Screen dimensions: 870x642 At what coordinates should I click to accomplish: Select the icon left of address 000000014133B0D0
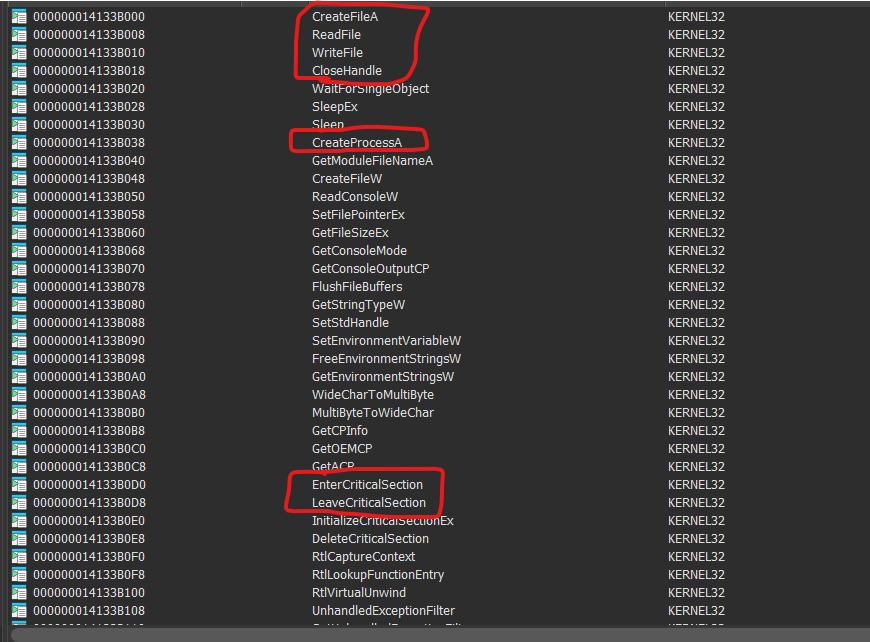[18, 485]
